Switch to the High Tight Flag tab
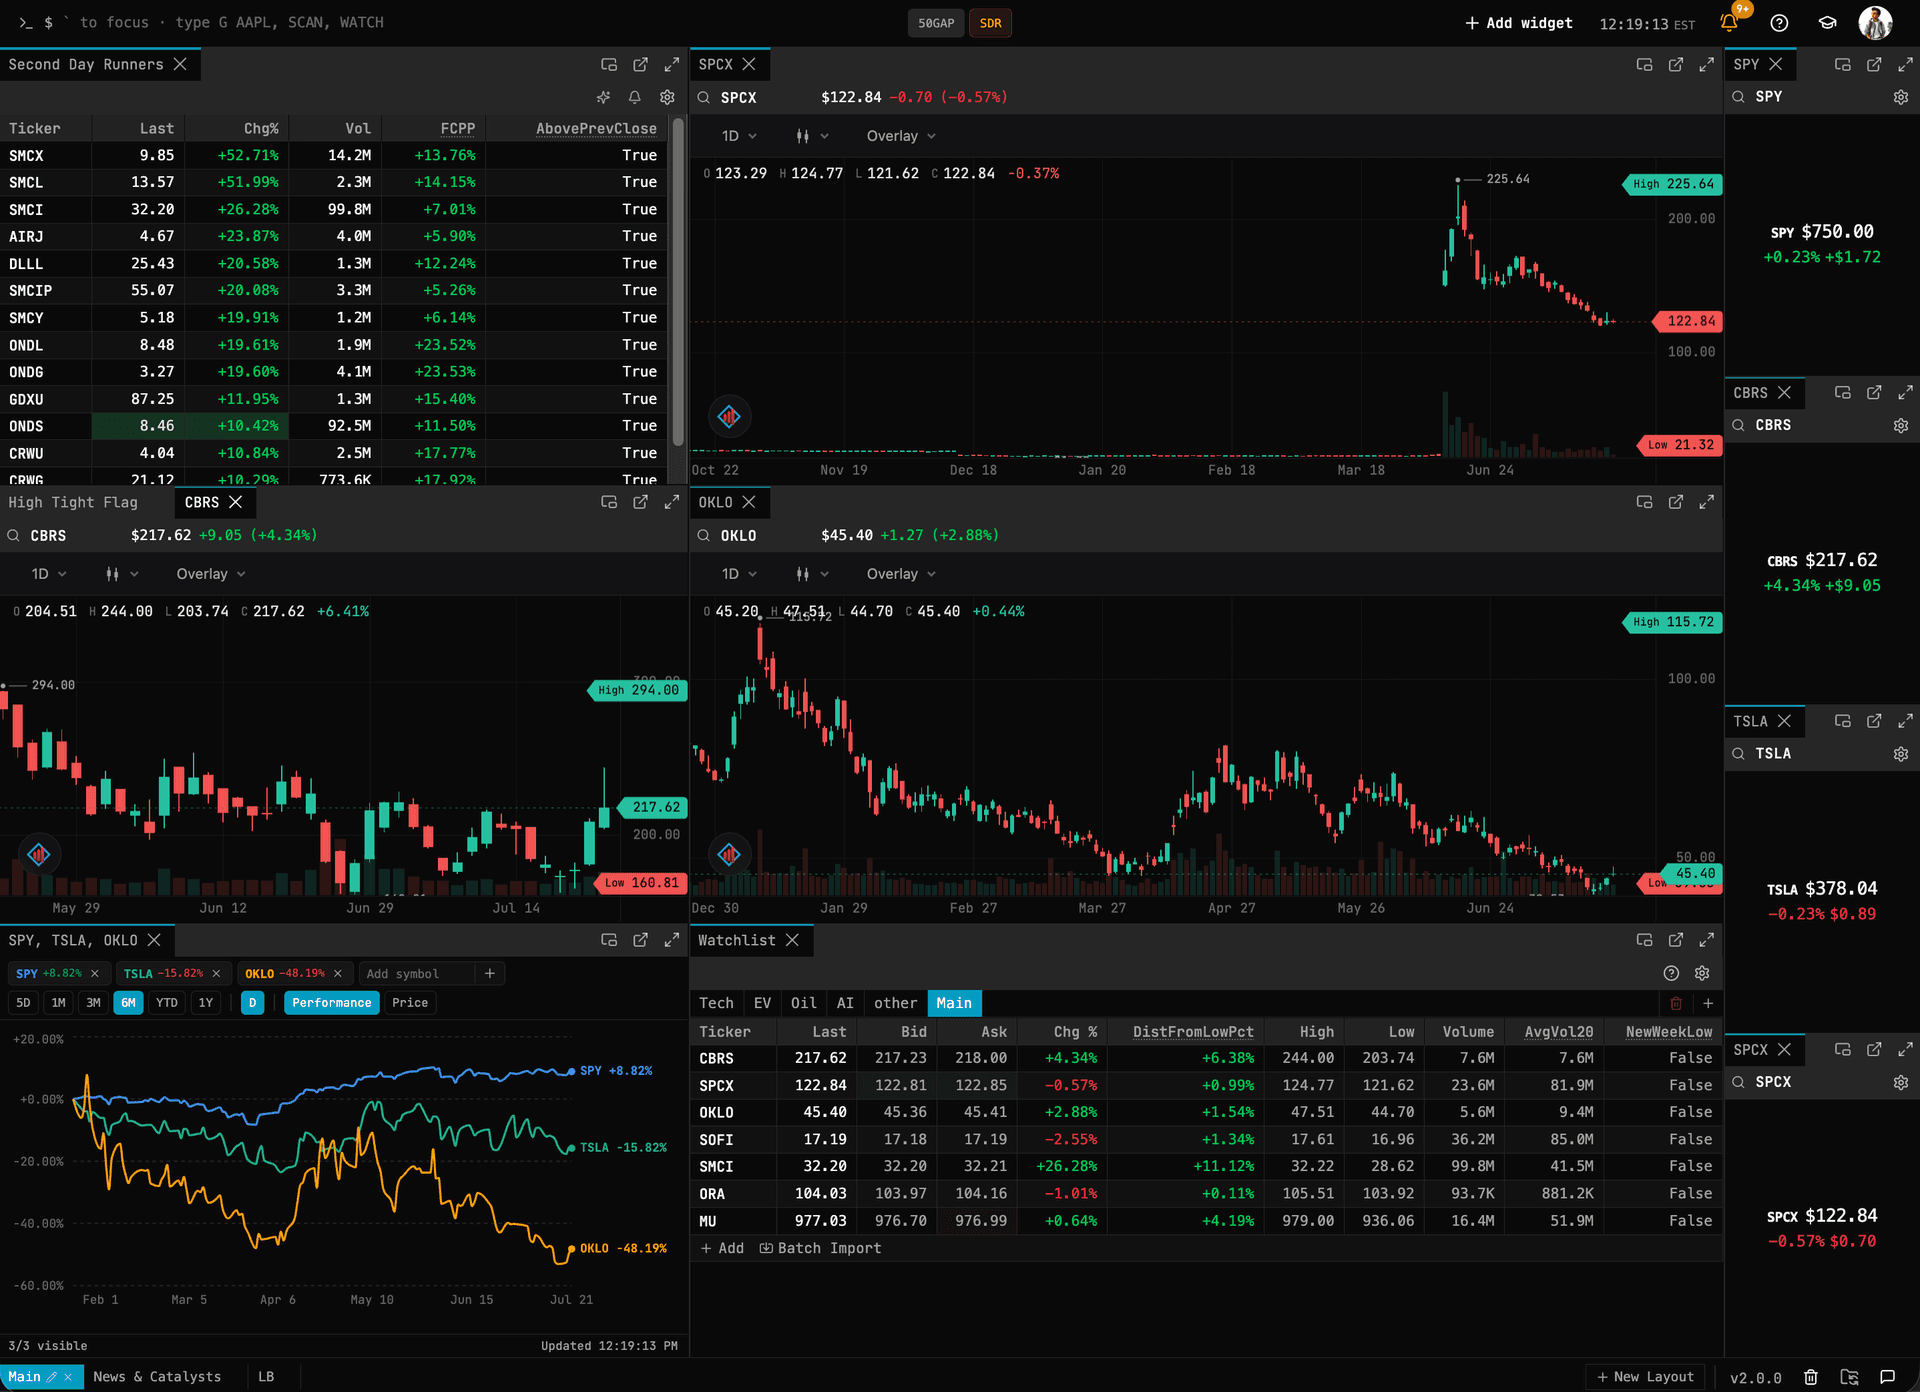This screenshot has width=1920, height=1392. [73, 502]
